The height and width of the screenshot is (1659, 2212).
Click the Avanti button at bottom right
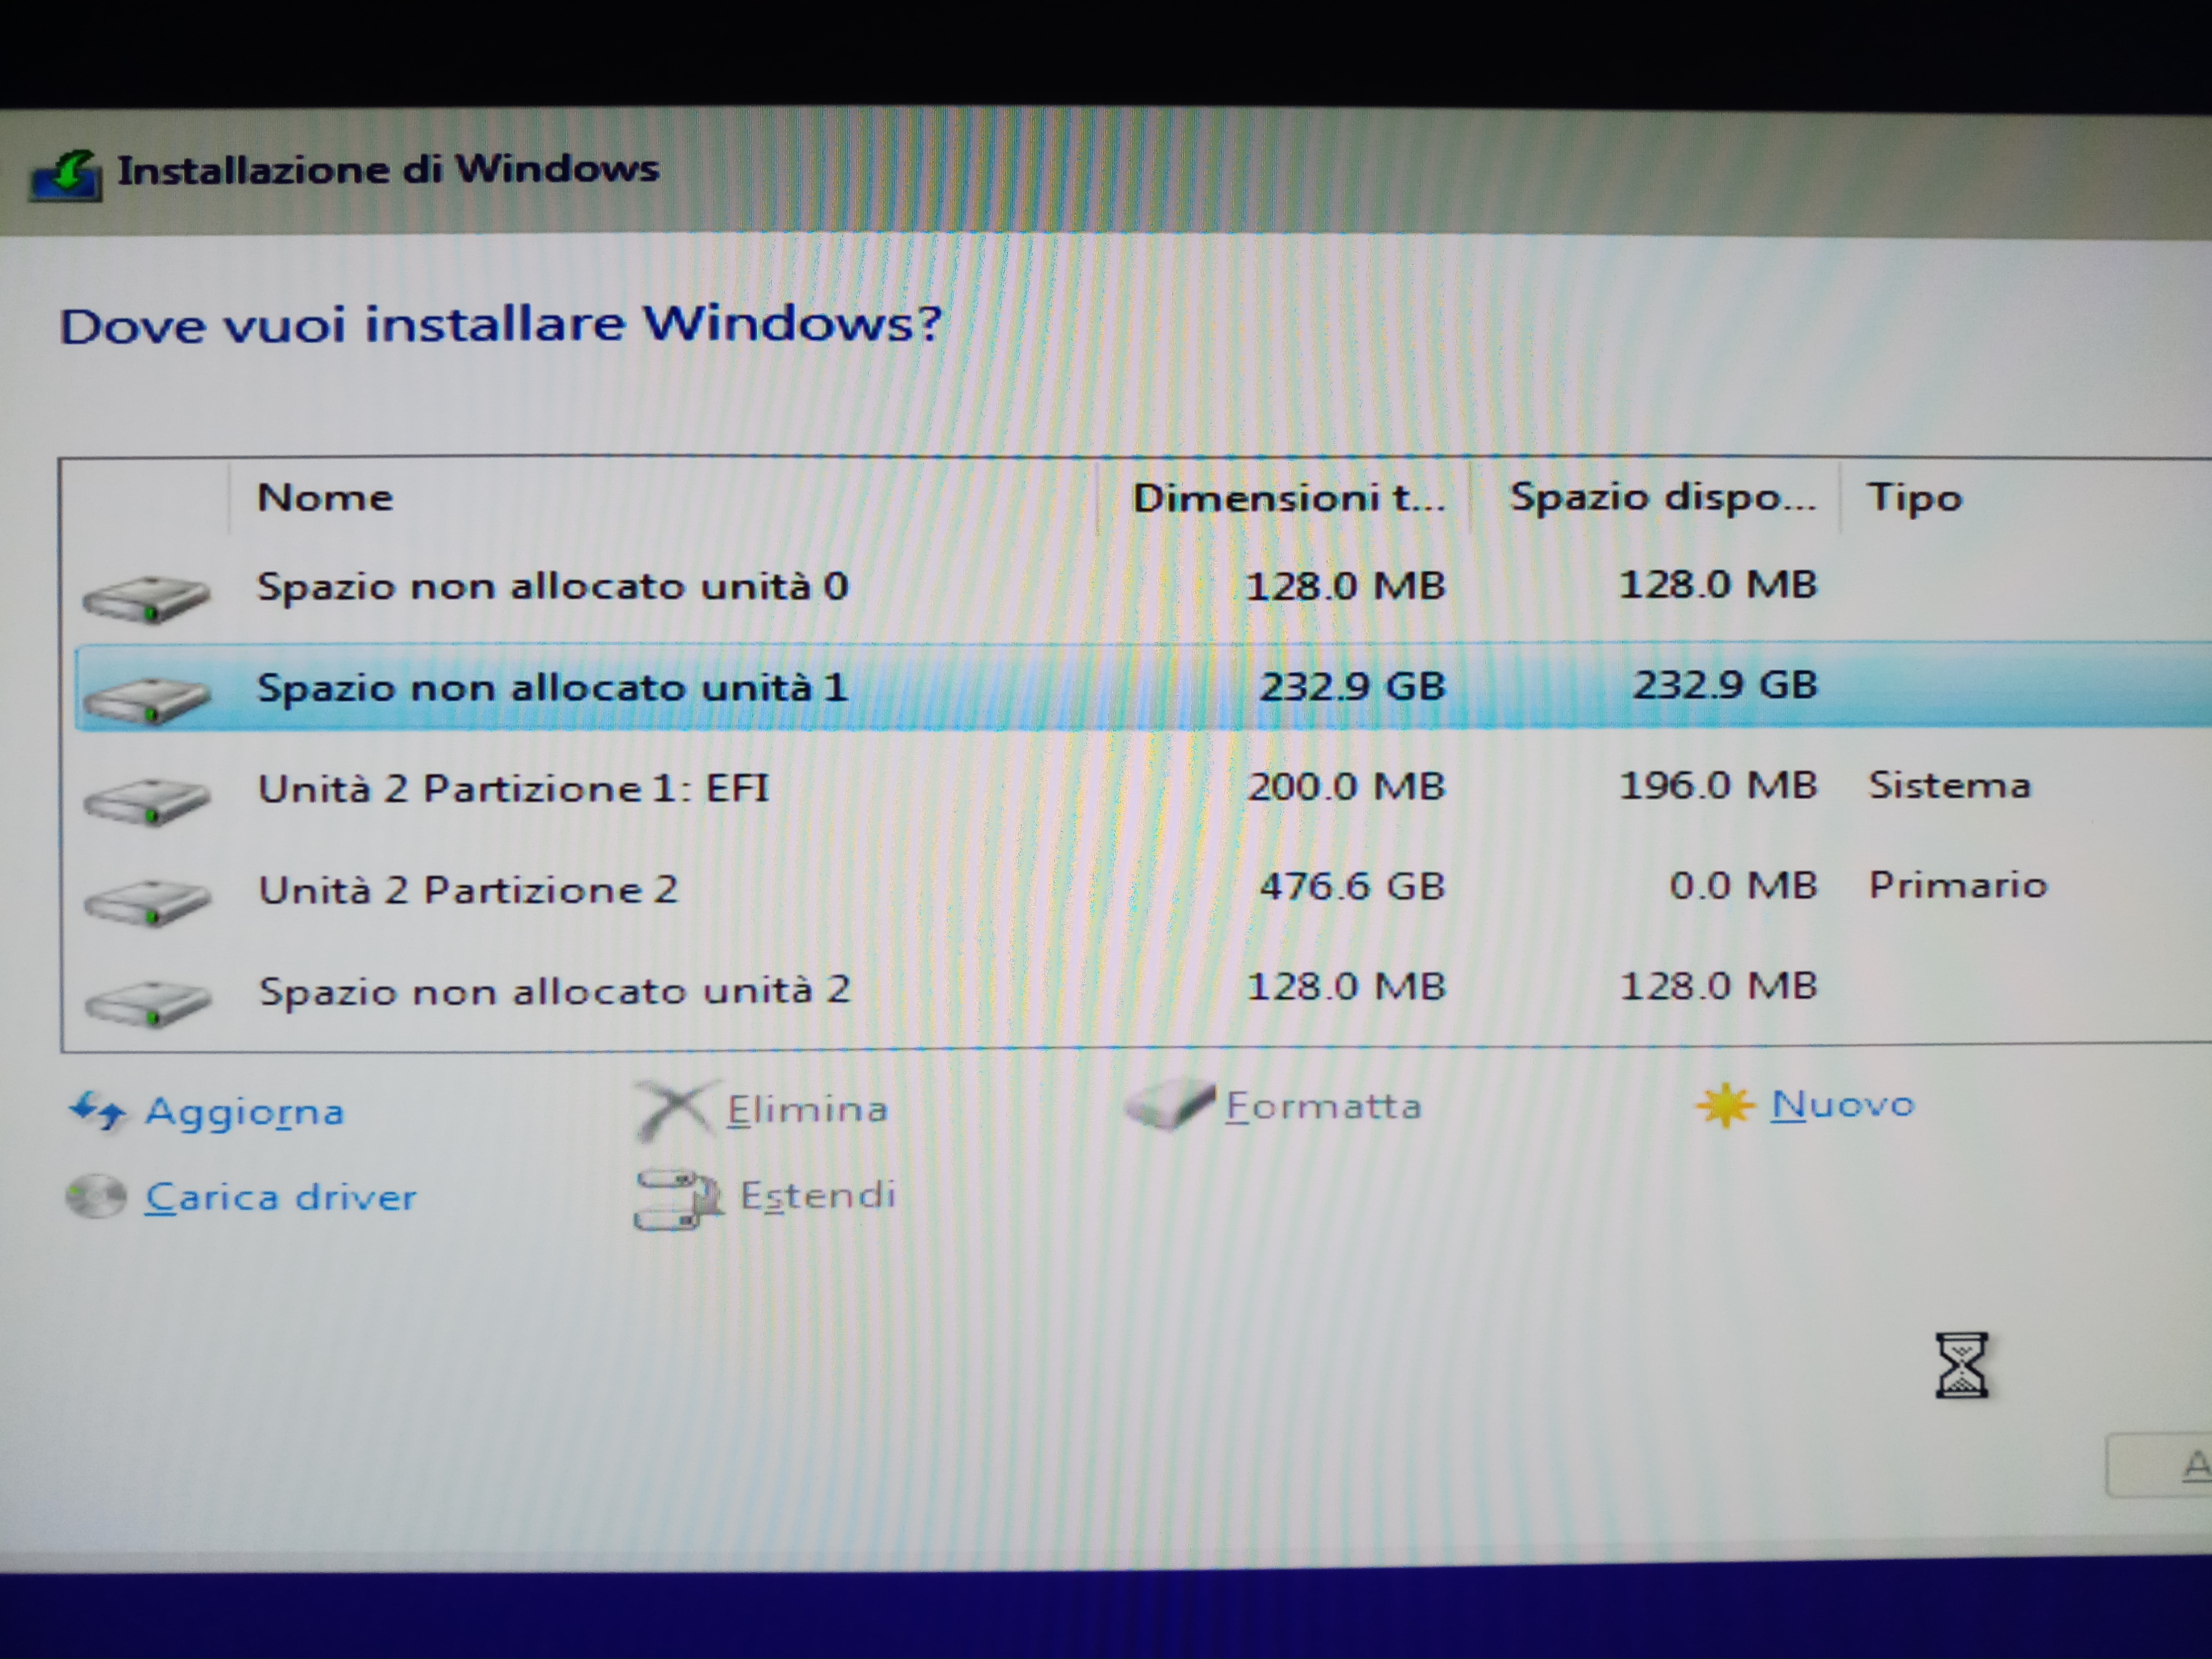click(x=2159, y=1465)
